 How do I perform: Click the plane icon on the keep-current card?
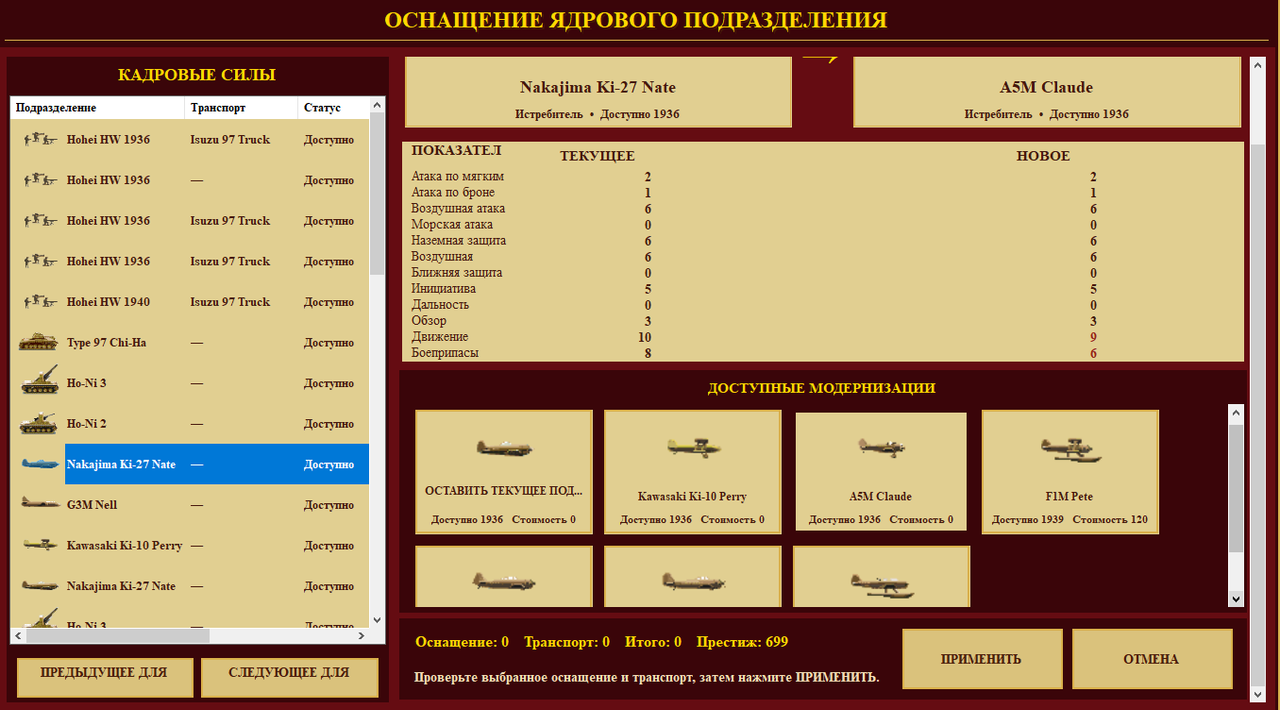[x=504, y=448]
